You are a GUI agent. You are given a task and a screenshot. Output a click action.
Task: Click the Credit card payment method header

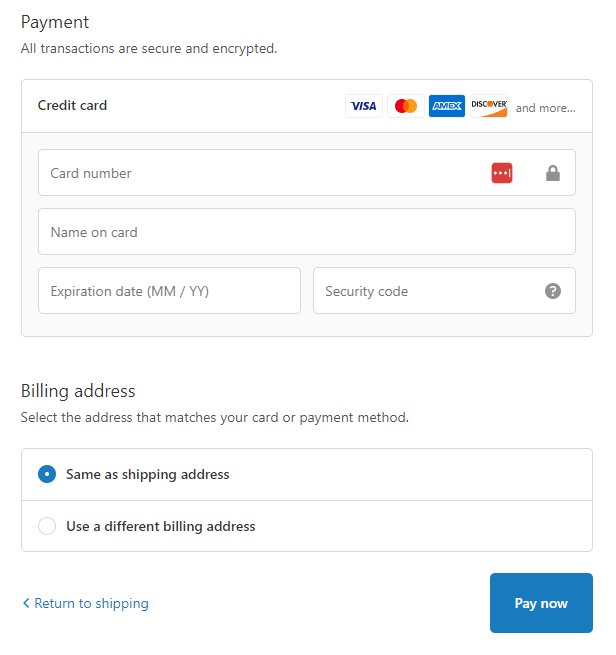pyautogui.click(x=73, y=105)
